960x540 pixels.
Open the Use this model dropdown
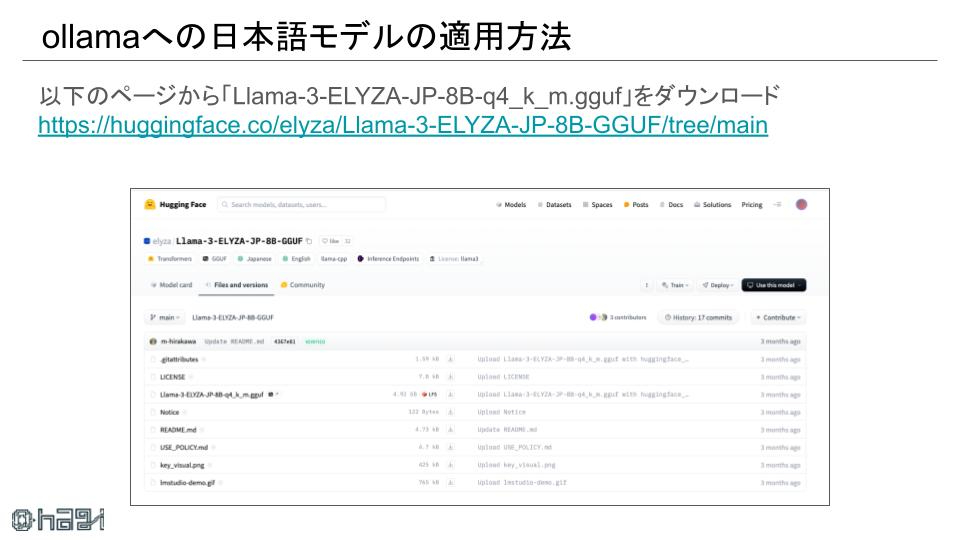(x=774, y=285)
